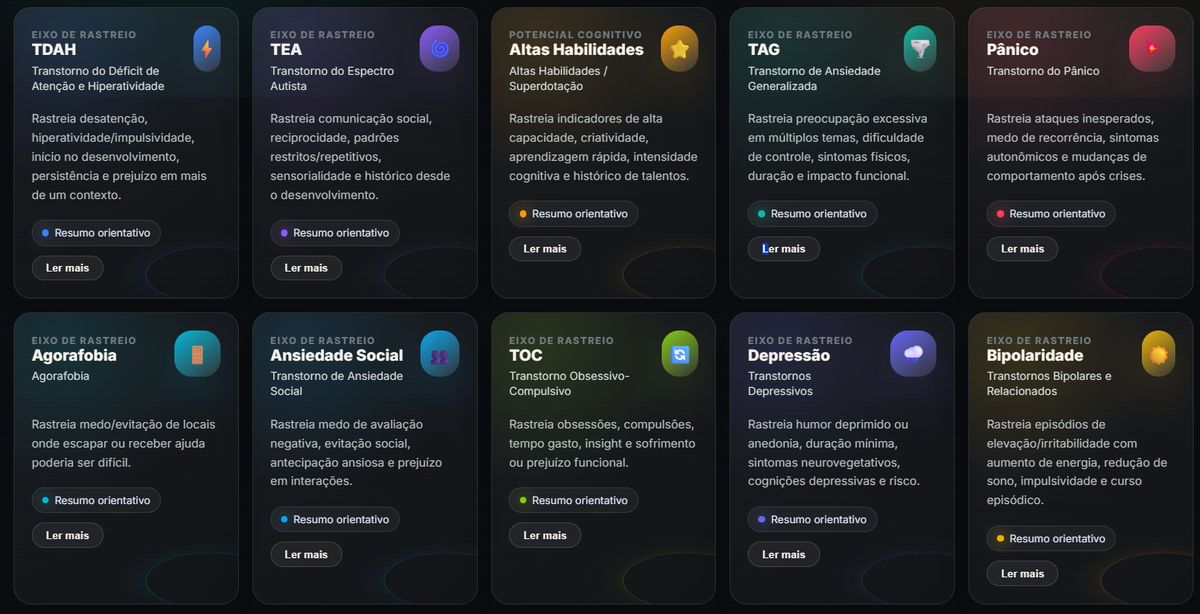Select Resumo orientativo chip on TAG card

[813, 214]
